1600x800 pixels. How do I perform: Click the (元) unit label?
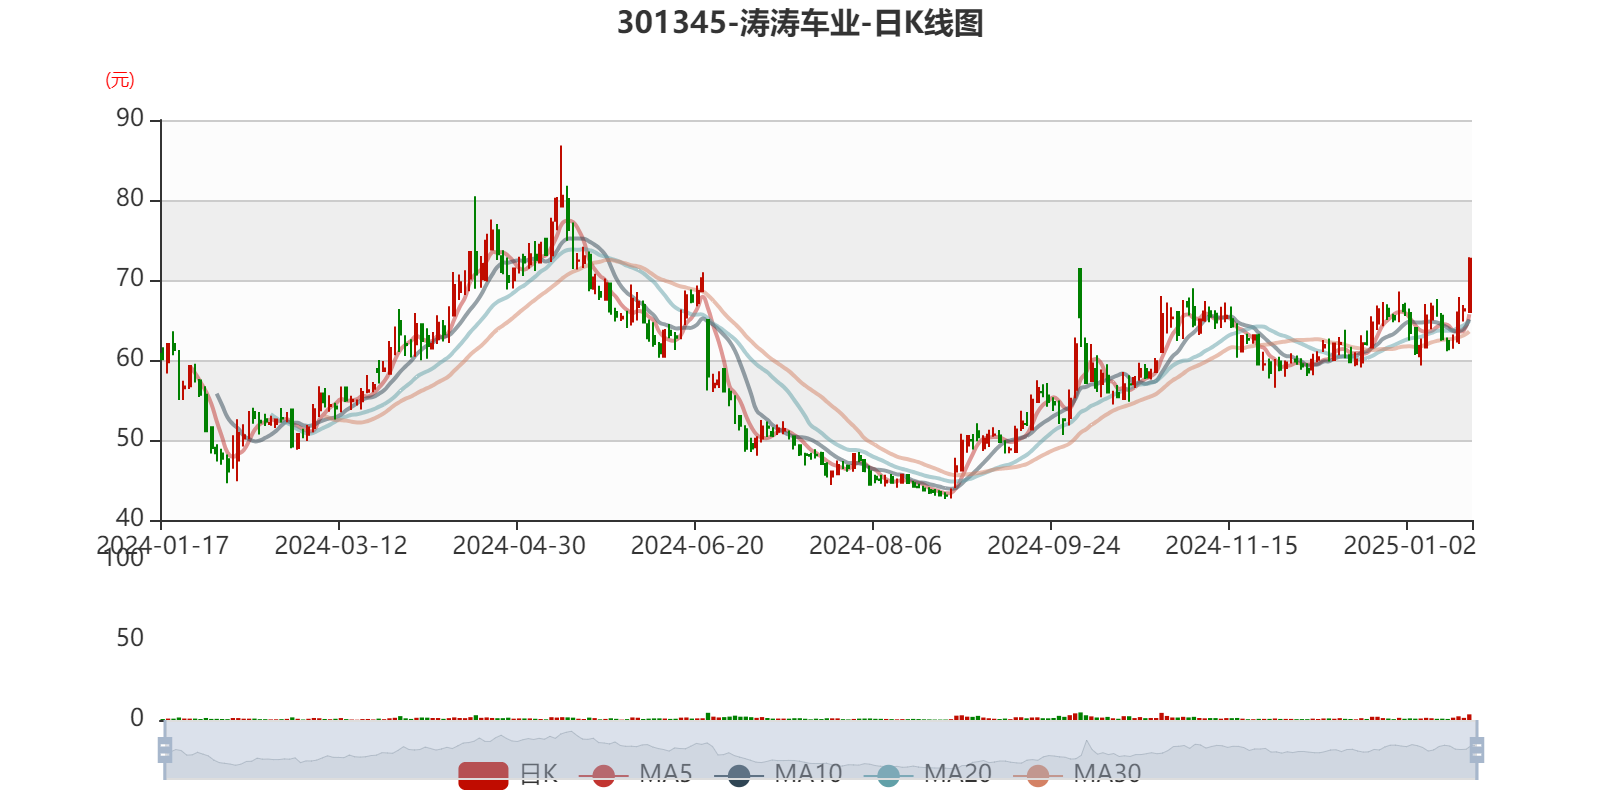tap(120, 80)
